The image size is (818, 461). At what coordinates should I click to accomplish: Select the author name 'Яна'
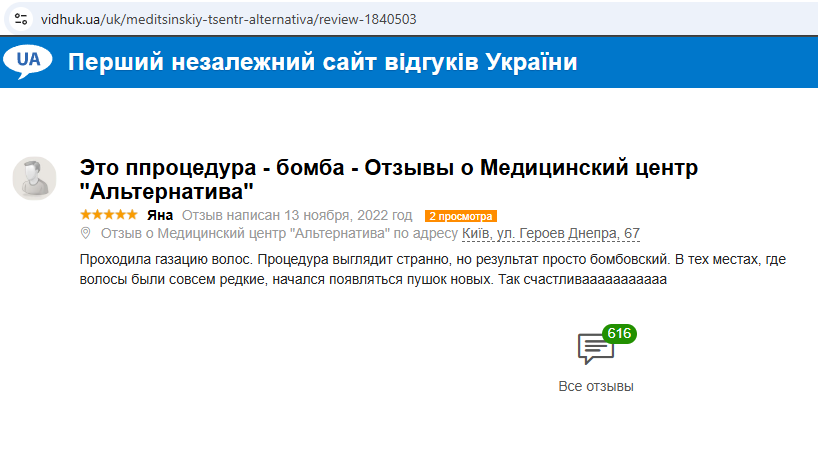coord(160,215)
